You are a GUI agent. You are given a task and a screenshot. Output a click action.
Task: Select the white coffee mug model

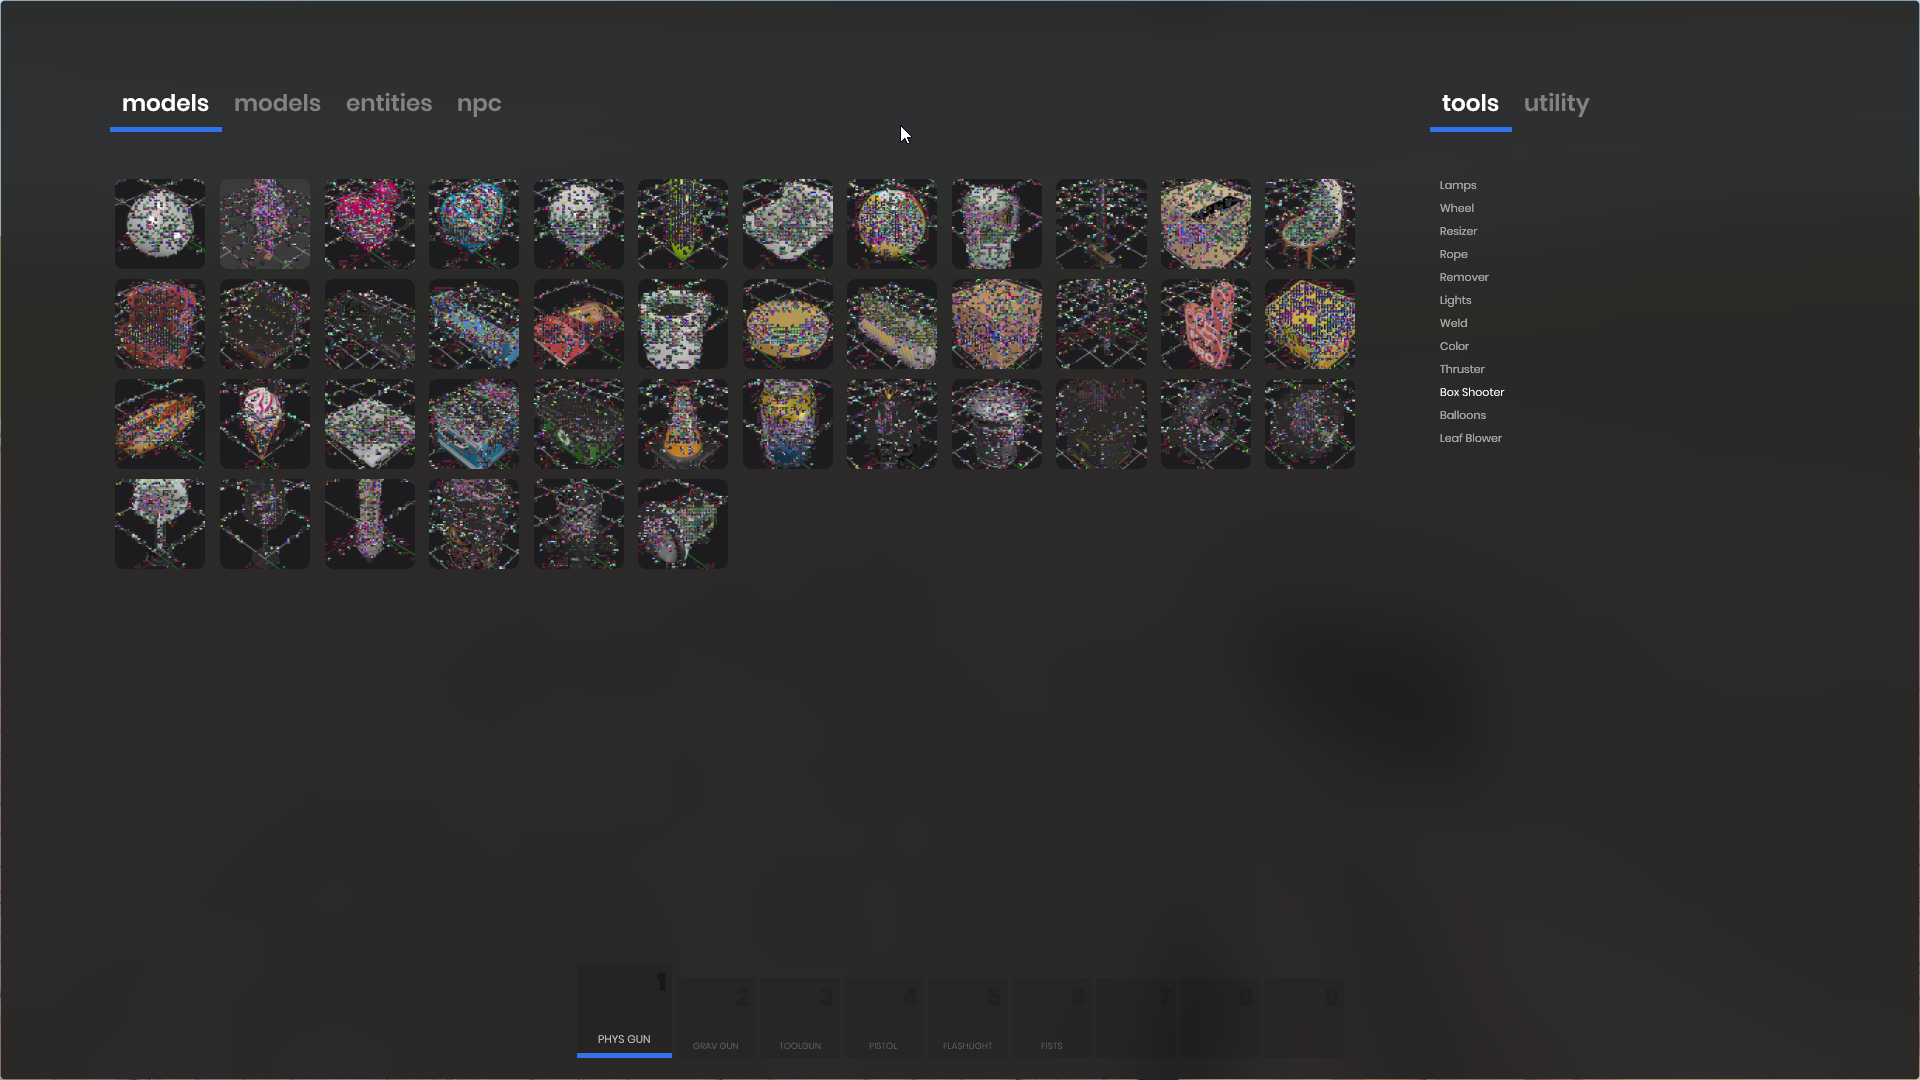(682, 324)
